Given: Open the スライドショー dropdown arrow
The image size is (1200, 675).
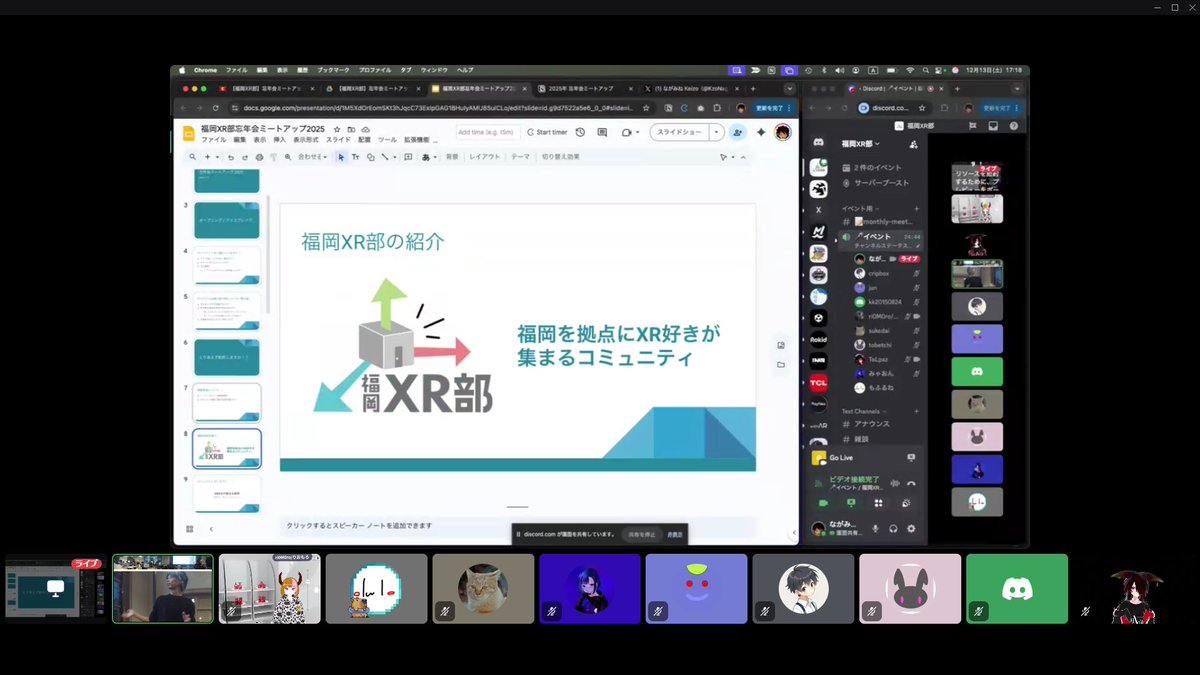Looking at the screenshot, I should point(716,132).
